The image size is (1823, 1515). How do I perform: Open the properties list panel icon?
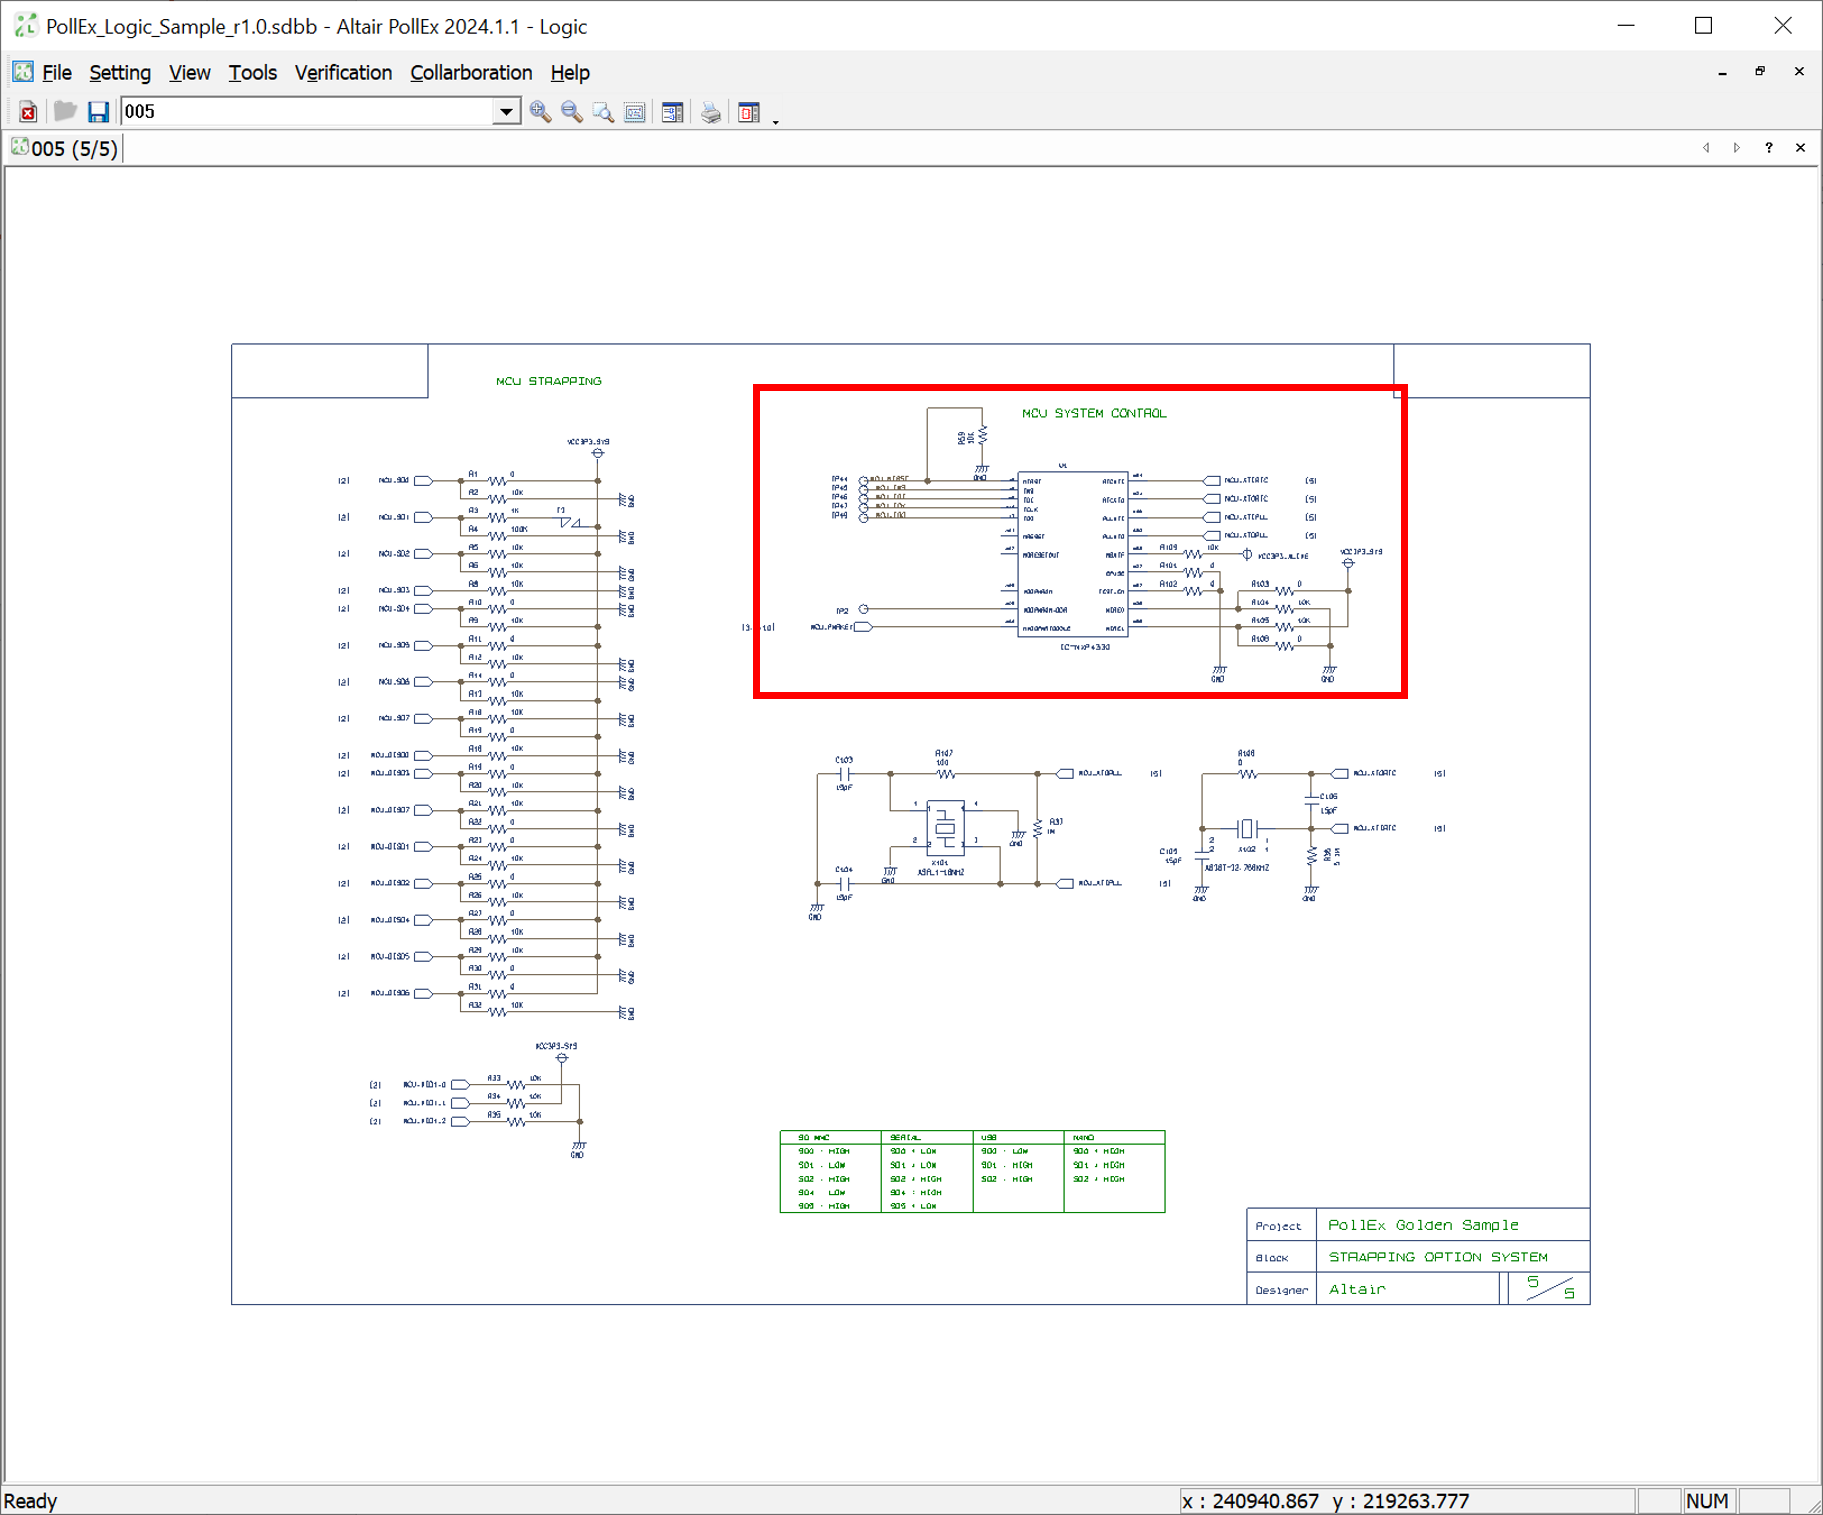[672, 112]
